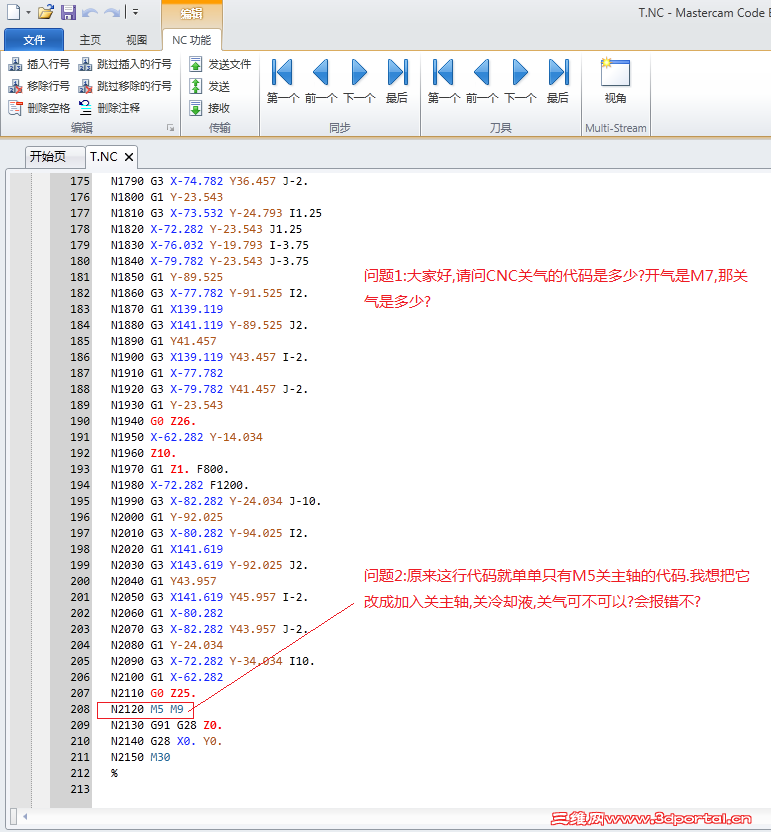Click line N1890 G1 Y41.457
This screenshot has height=832, width=771.
[x=163, y=341]
